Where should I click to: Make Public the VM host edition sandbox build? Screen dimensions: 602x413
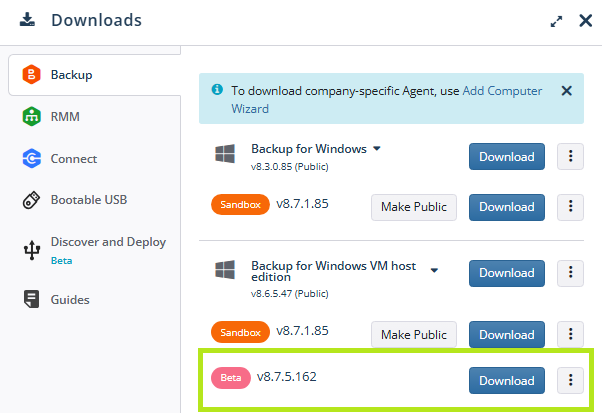414,335
